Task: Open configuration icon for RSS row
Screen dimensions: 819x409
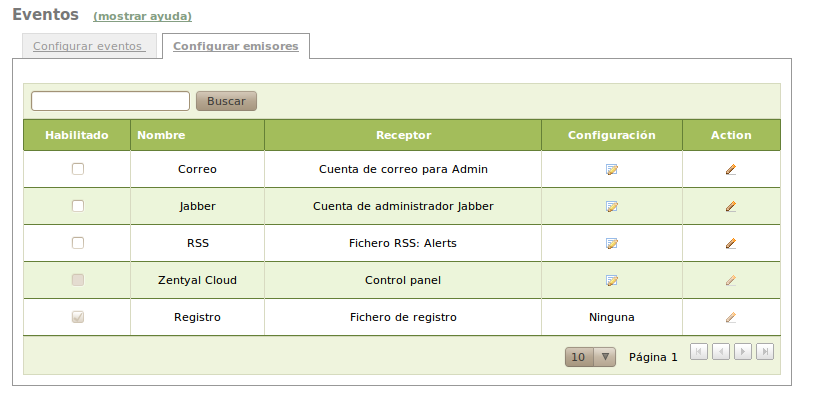Action: click(612, 243)
